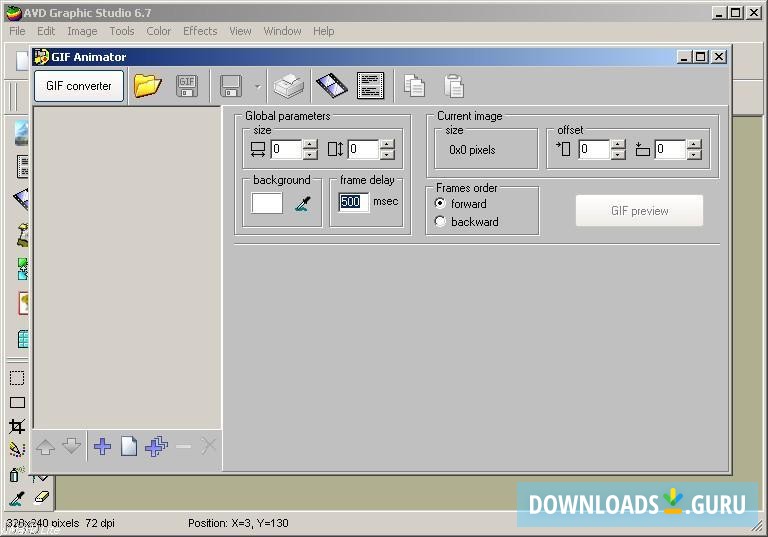
Task: Open the Effects menu
Action: 200,31
